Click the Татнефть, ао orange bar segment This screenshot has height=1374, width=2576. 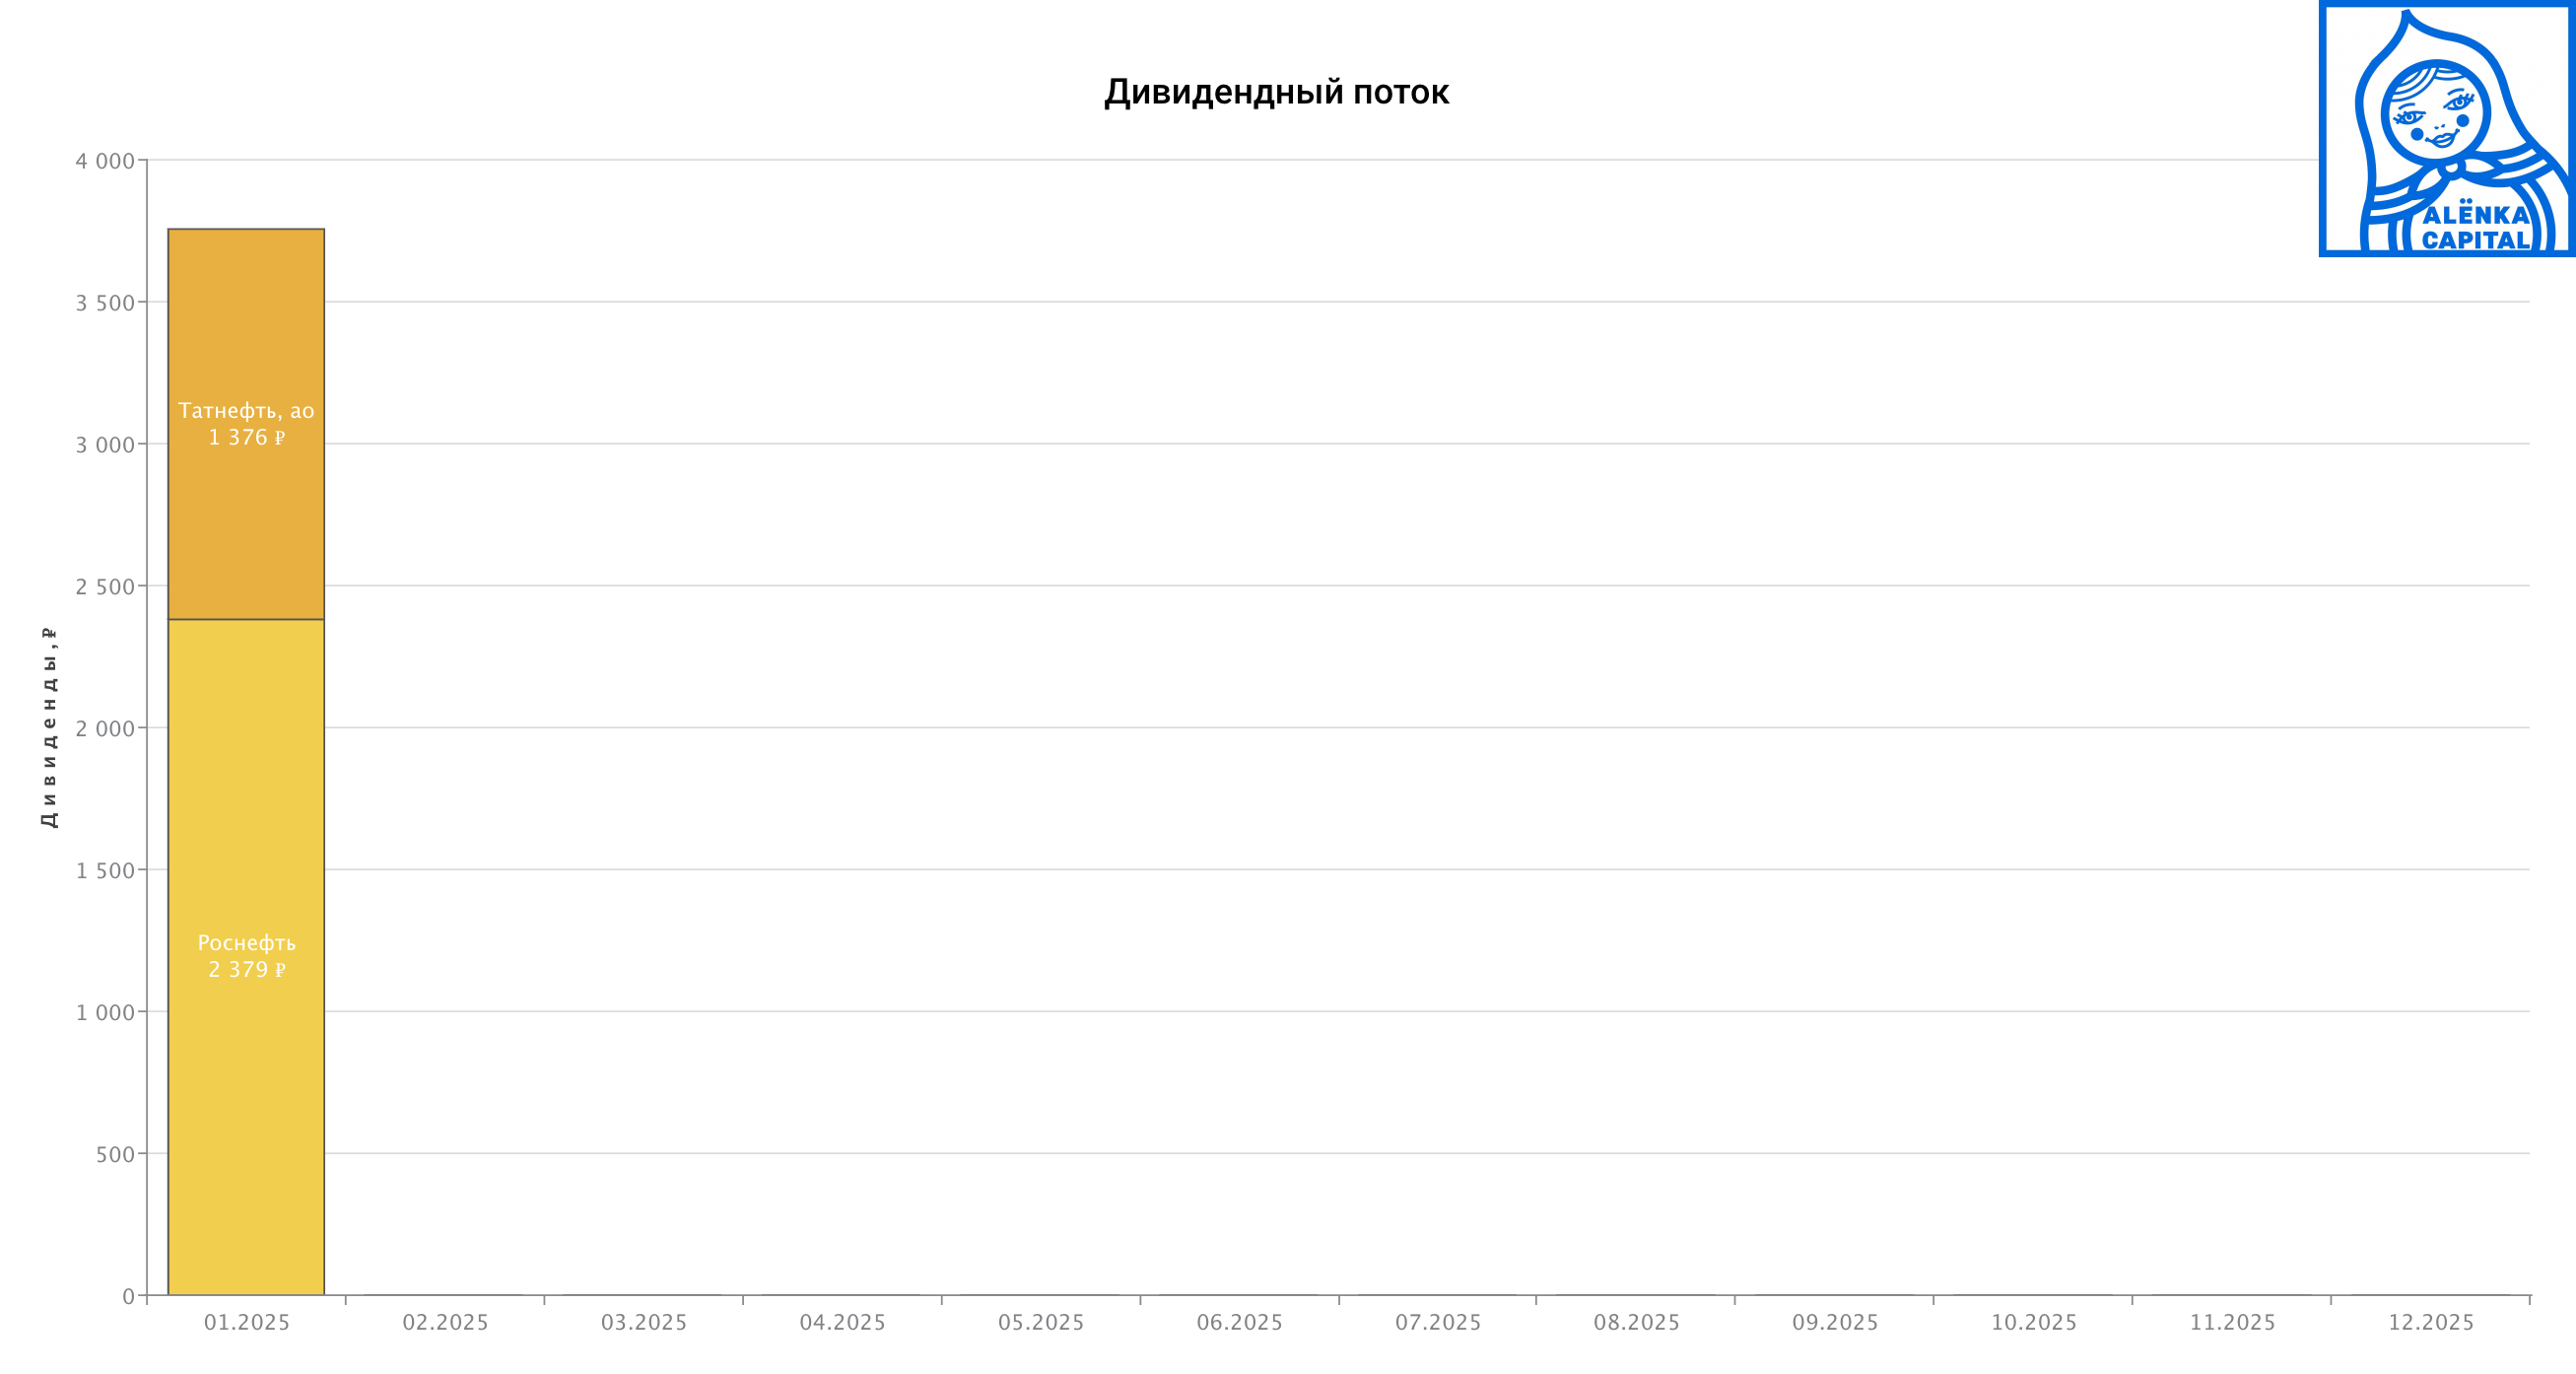click(x=246, y=520)
